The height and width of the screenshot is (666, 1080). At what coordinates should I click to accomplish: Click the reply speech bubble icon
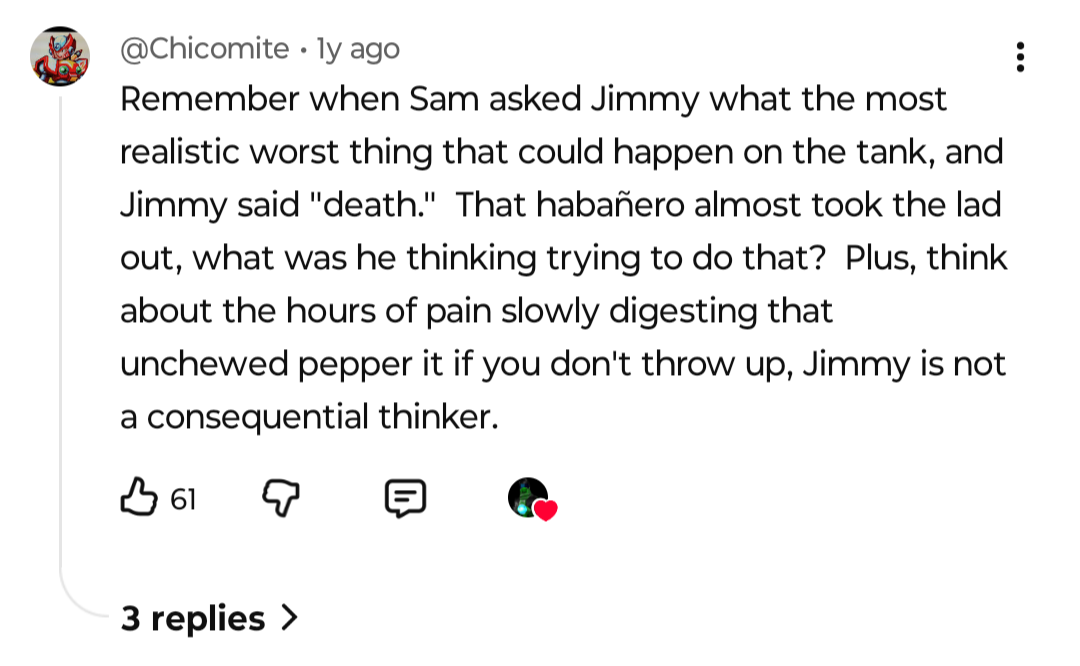(x=406, y=497)
